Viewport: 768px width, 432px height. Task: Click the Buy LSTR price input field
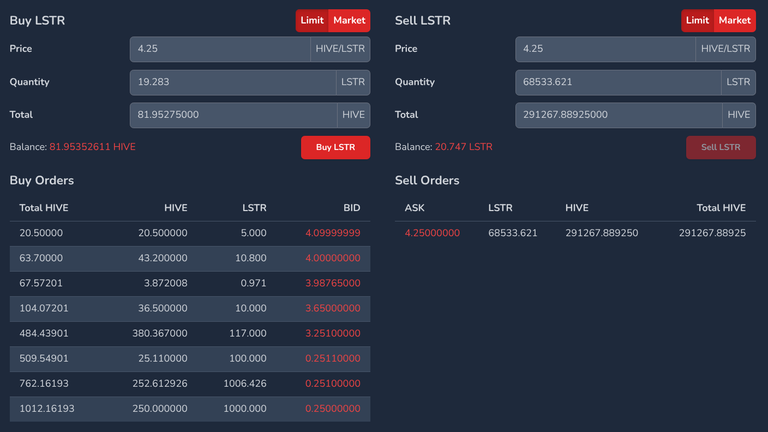(x=220, y=49)
